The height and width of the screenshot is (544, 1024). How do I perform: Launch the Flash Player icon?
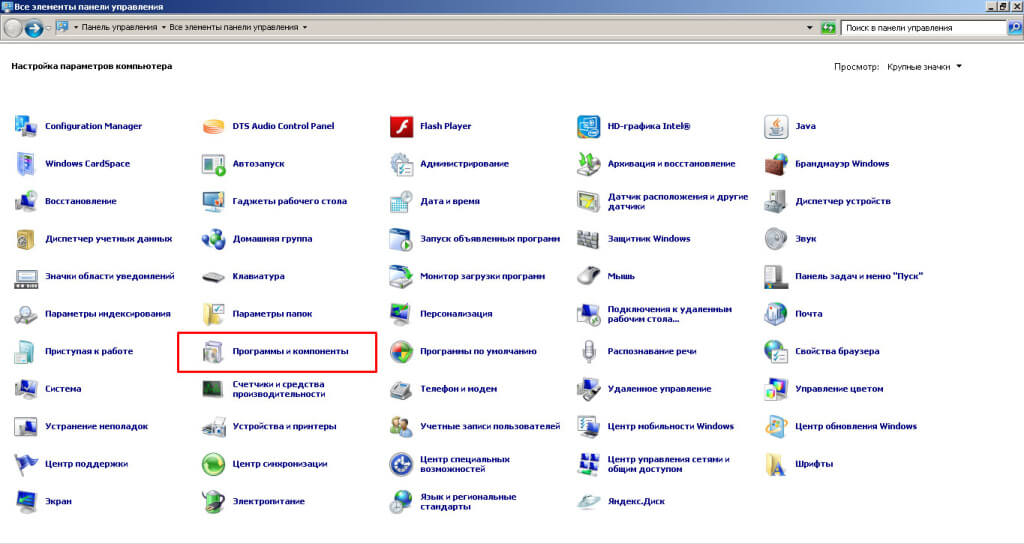(x=401, y=126)
